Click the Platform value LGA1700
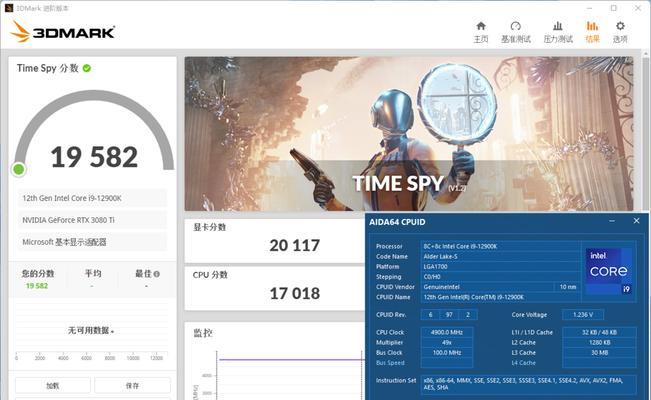 coord(501,266)
